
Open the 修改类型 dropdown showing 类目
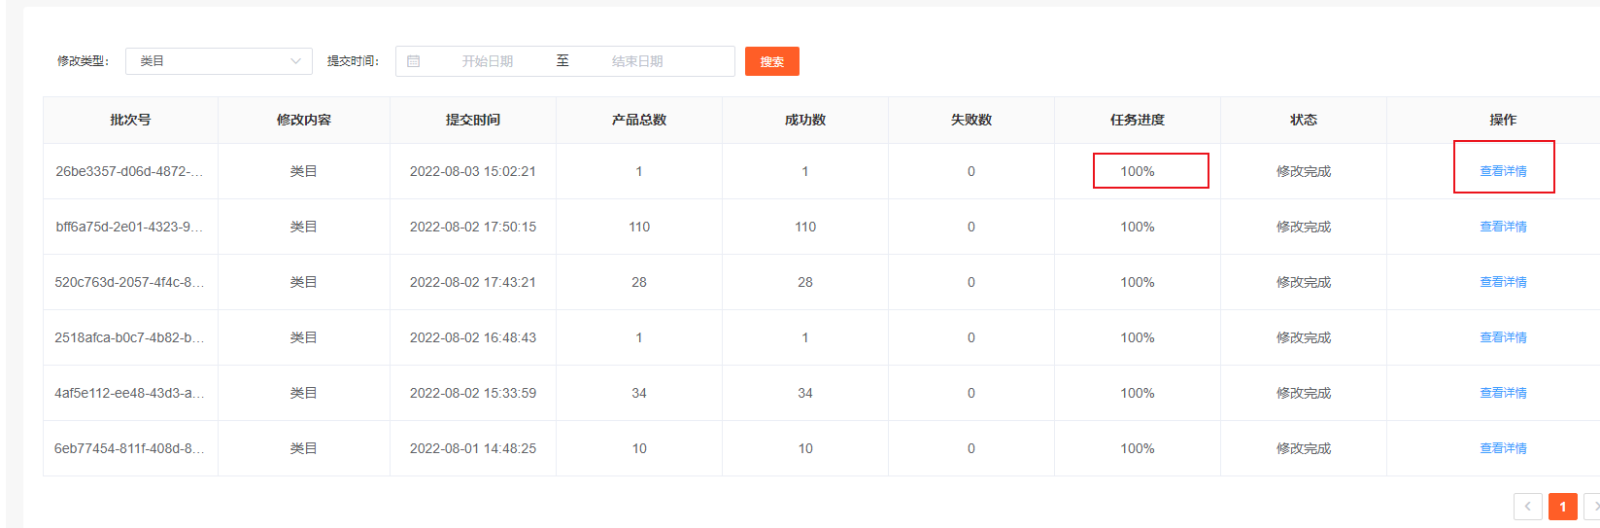[x=218, y=61]
